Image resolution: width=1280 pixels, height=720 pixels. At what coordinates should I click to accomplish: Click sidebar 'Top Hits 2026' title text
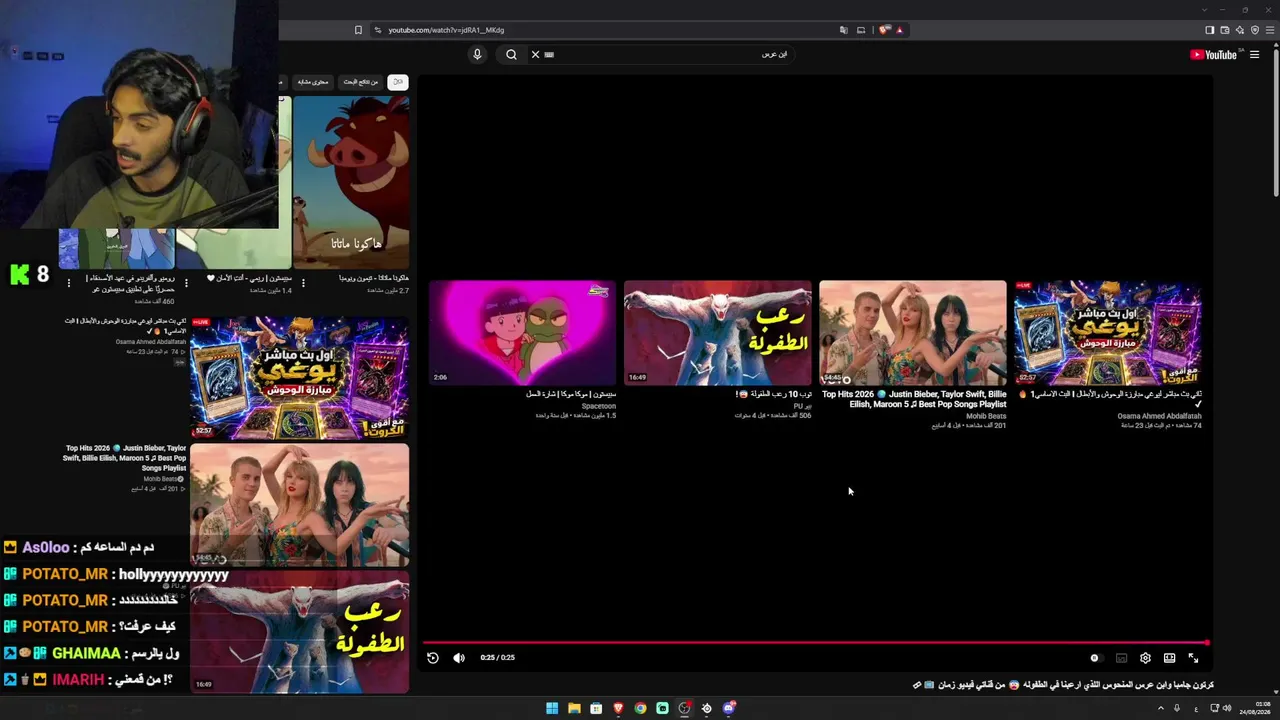tap(125, 458)
